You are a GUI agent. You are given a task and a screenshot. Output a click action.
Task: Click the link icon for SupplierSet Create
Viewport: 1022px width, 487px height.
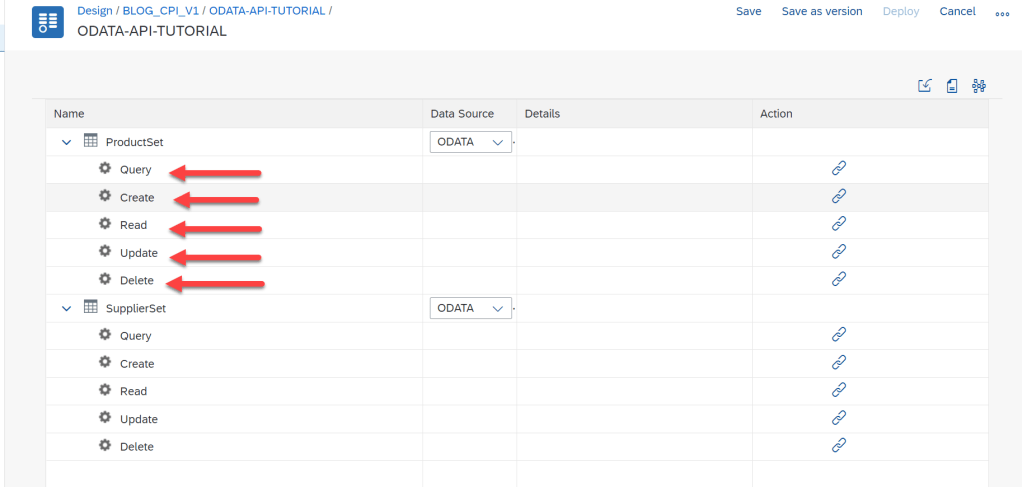(x=839, y=363)
